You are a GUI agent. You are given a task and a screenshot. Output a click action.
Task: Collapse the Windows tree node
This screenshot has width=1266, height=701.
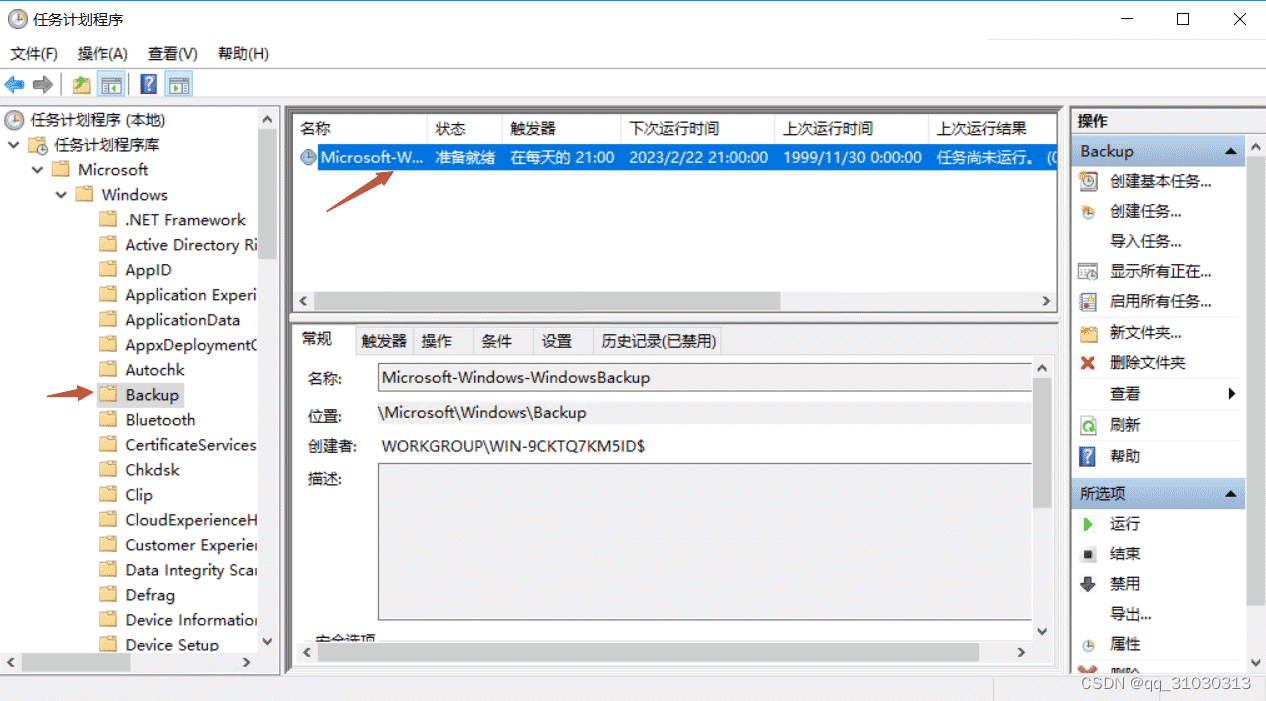(x=61, y=195)
